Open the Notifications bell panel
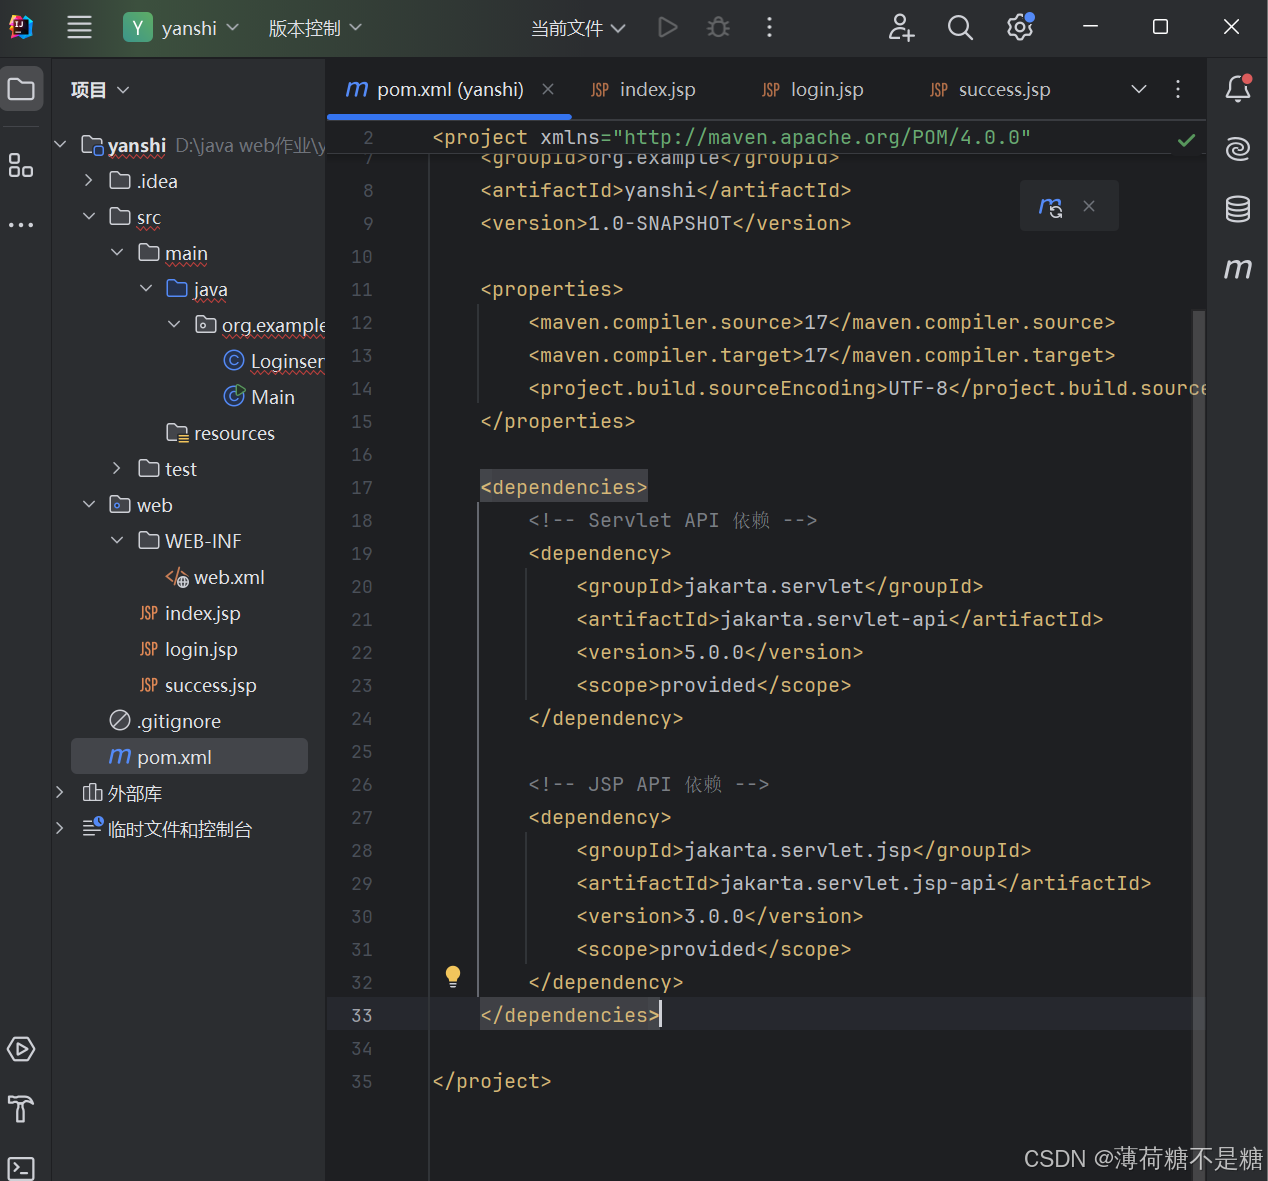 tap(1238, 89)
